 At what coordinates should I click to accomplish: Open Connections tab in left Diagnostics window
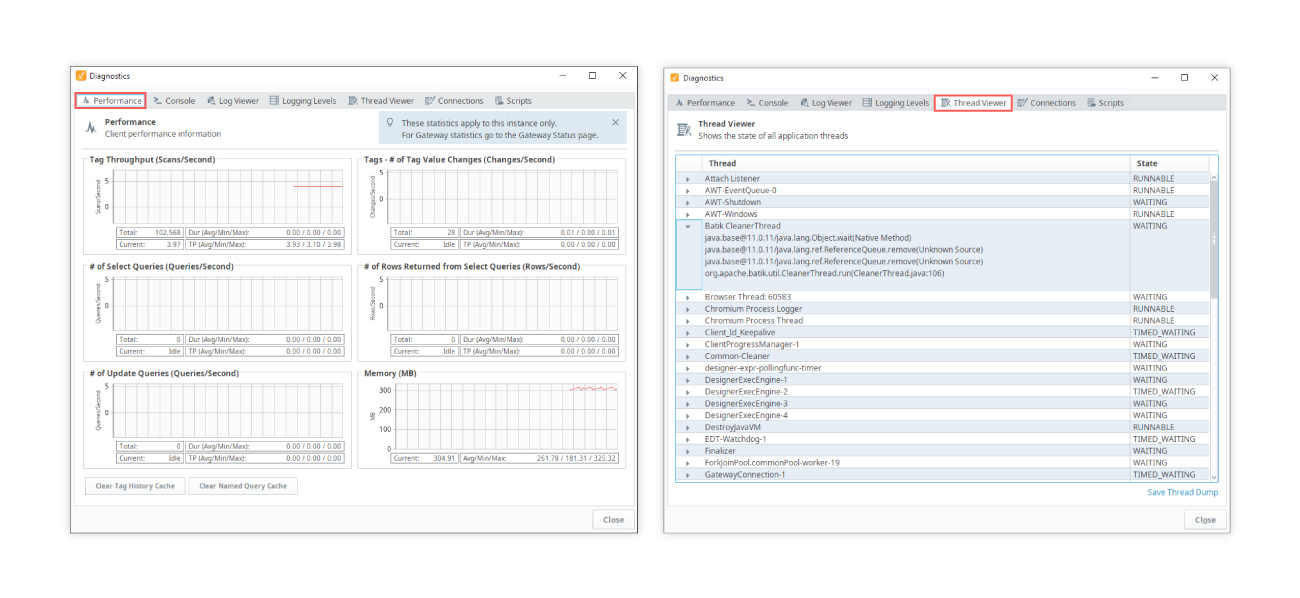[454, 101]
